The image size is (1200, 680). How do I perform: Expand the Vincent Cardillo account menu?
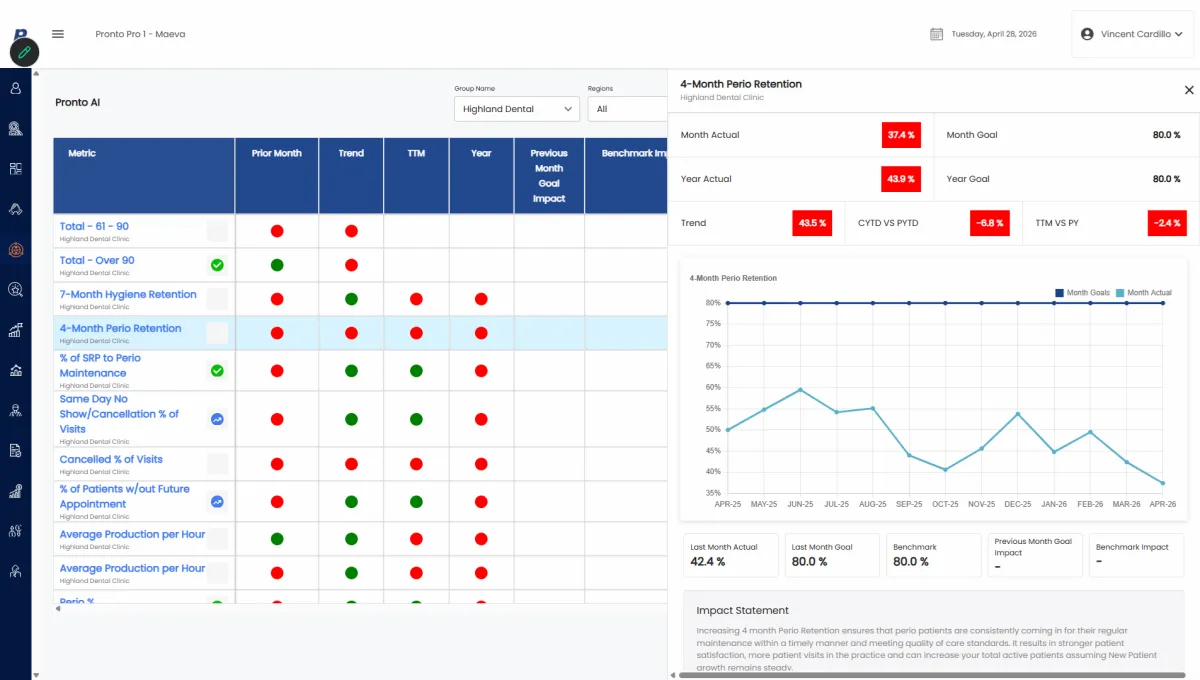[1132, 34]
